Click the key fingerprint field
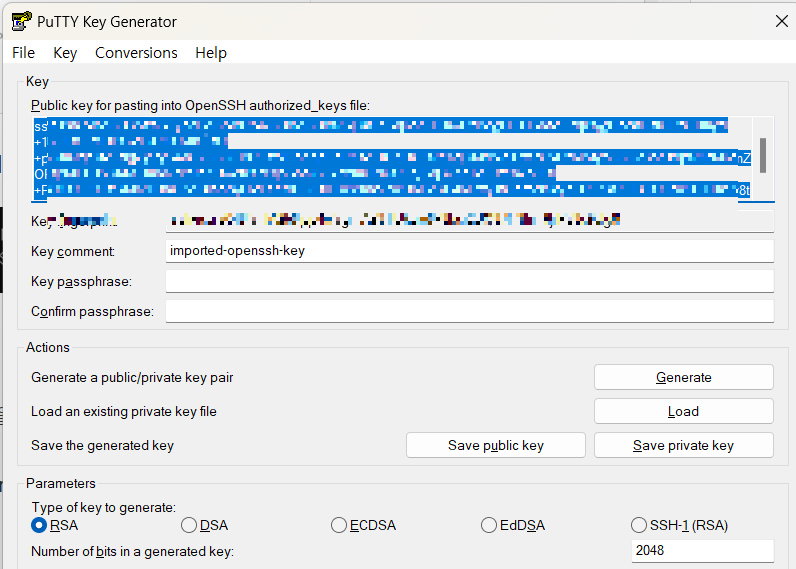Viewport: 796px width, 569px height. 470,221
